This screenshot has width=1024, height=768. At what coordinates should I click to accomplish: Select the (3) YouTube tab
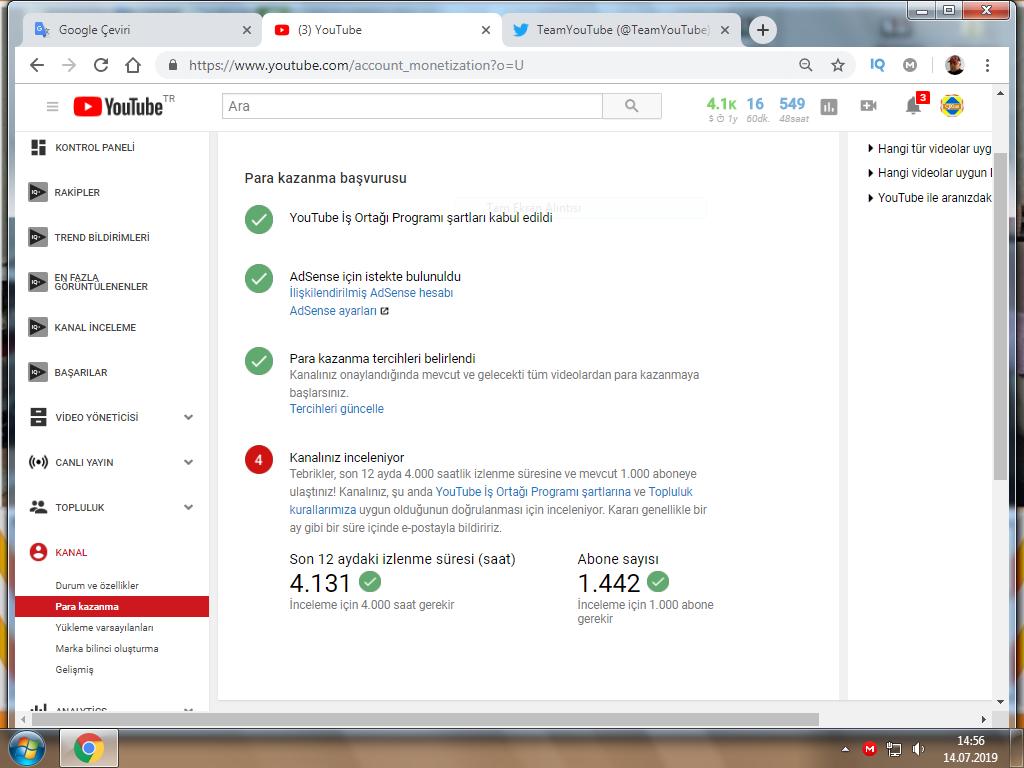(382, 30)
